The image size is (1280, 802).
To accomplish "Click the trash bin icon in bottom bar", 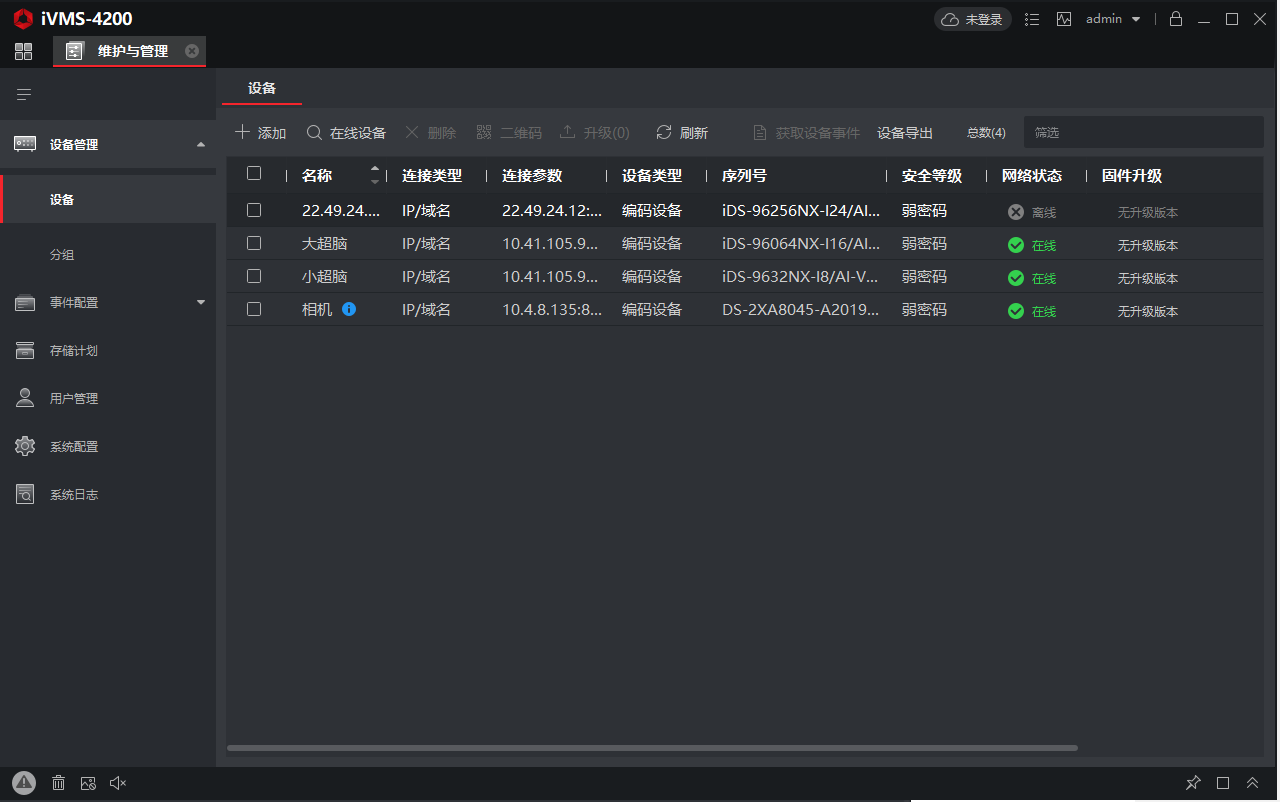I will pyautogui.click(x=59, y=783).
